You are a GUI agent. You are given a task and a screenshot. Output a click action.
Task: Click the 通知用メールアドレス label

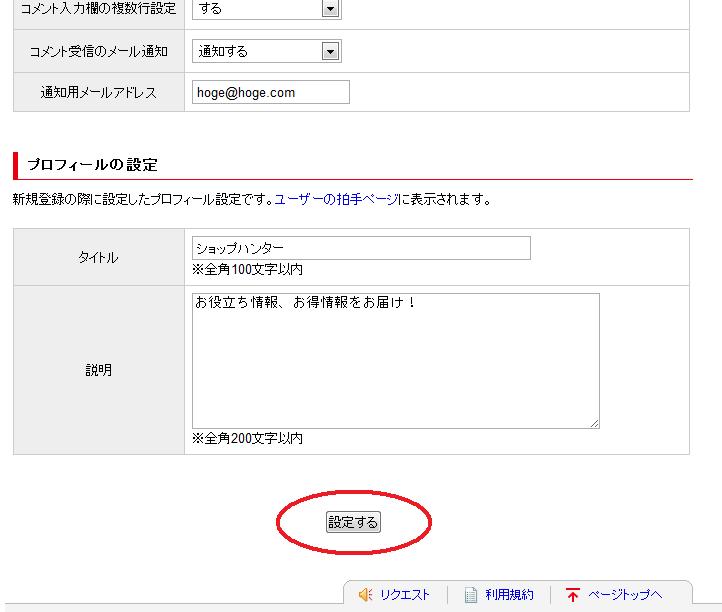(98, 92)
